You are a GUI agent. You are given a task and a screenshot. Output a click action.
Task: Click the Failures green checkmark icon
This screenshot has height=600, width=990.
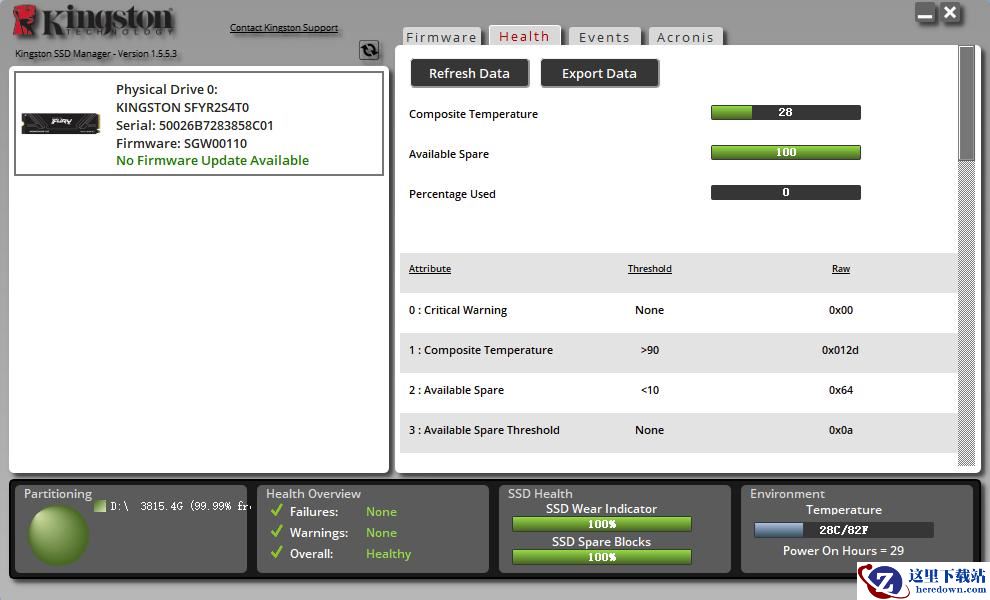277,510
